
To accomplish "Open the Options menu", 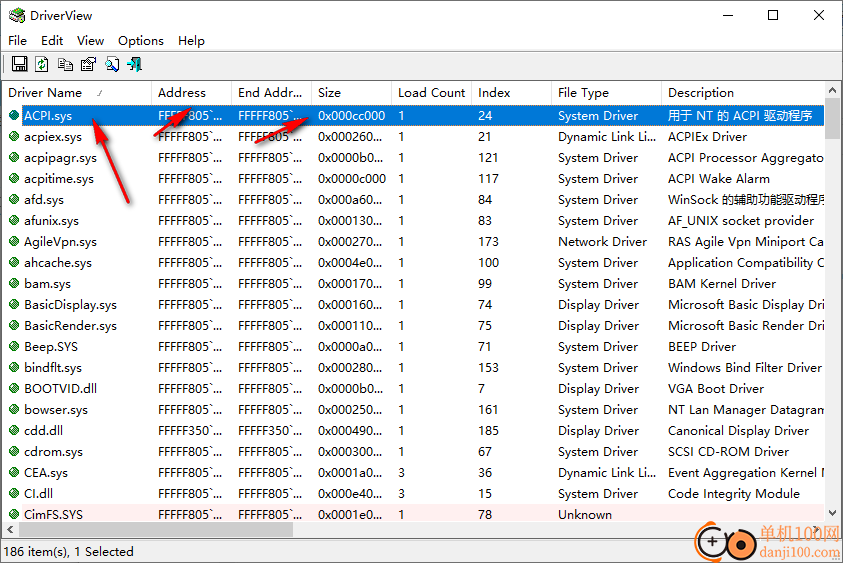I will [141, 41].
